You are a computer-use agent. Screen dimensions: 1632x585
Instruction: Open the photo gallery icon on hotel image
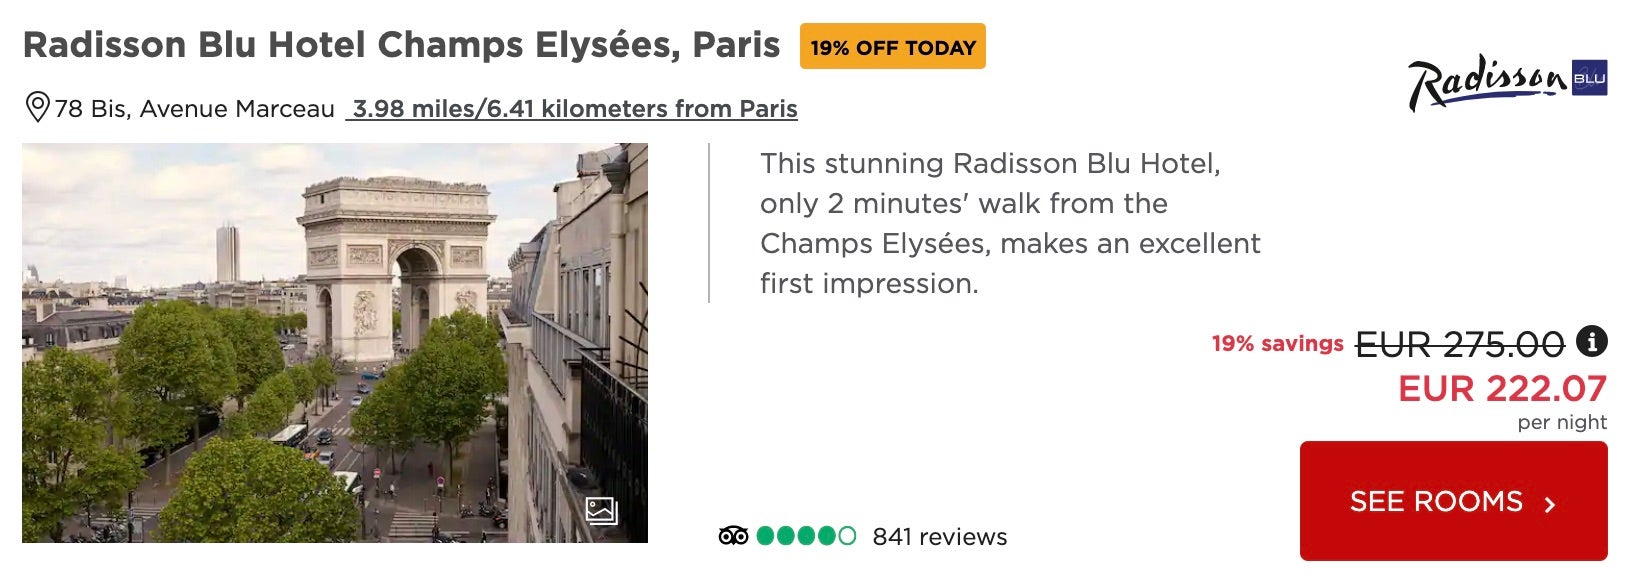coord(601,511)
